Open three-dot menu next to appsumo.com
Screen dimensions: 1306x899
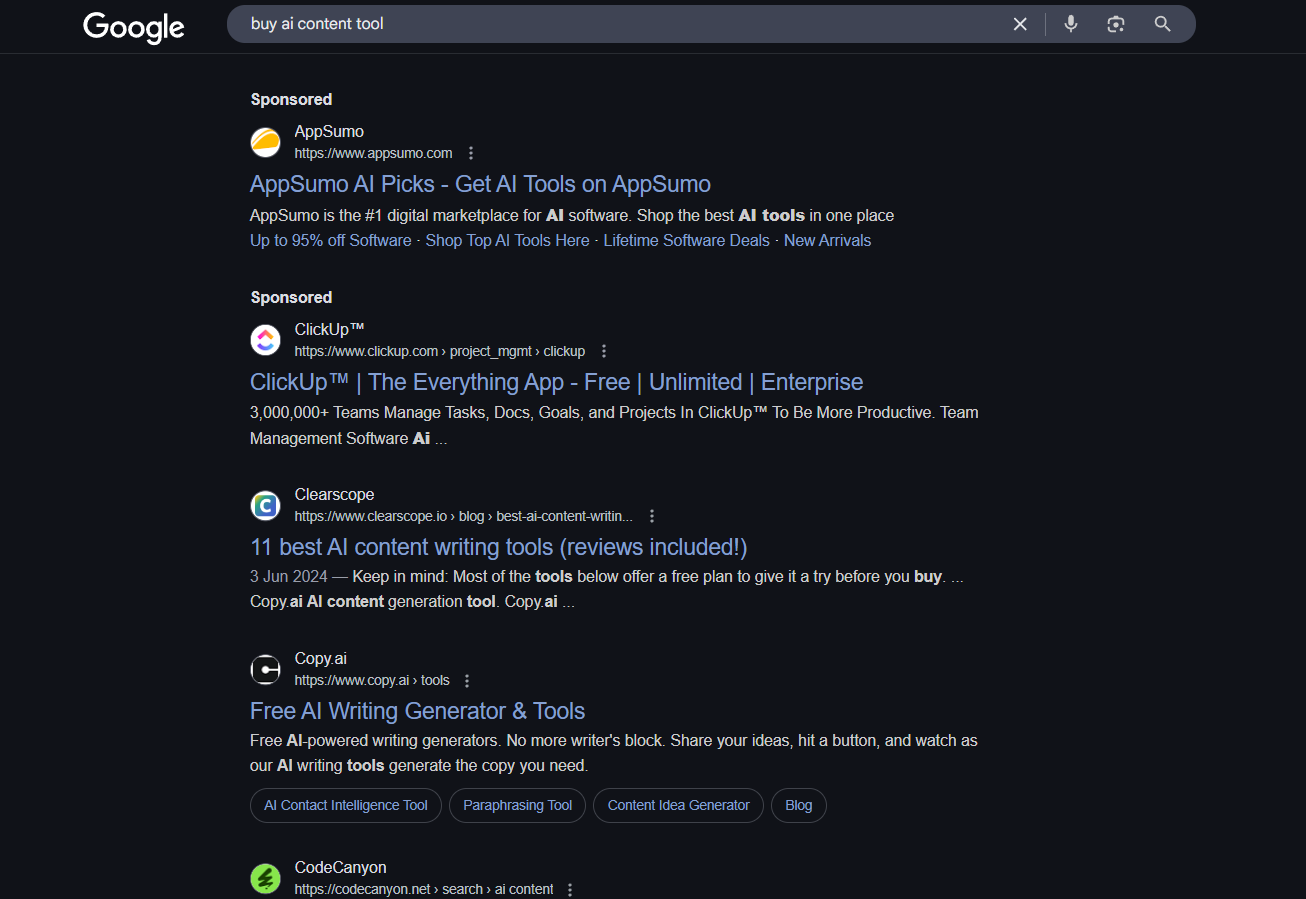coord(471,153)
